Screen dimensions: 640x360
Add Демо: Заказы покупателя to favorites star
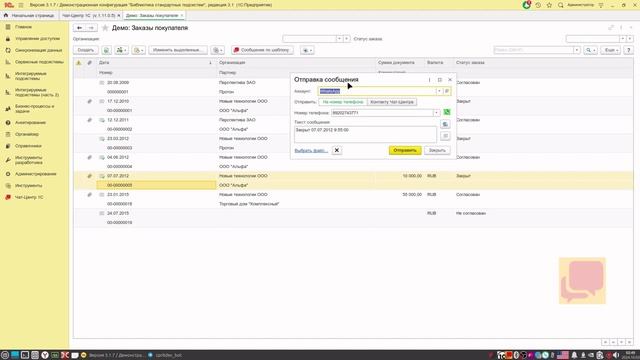pyautogui.click(x=105, y=28)
